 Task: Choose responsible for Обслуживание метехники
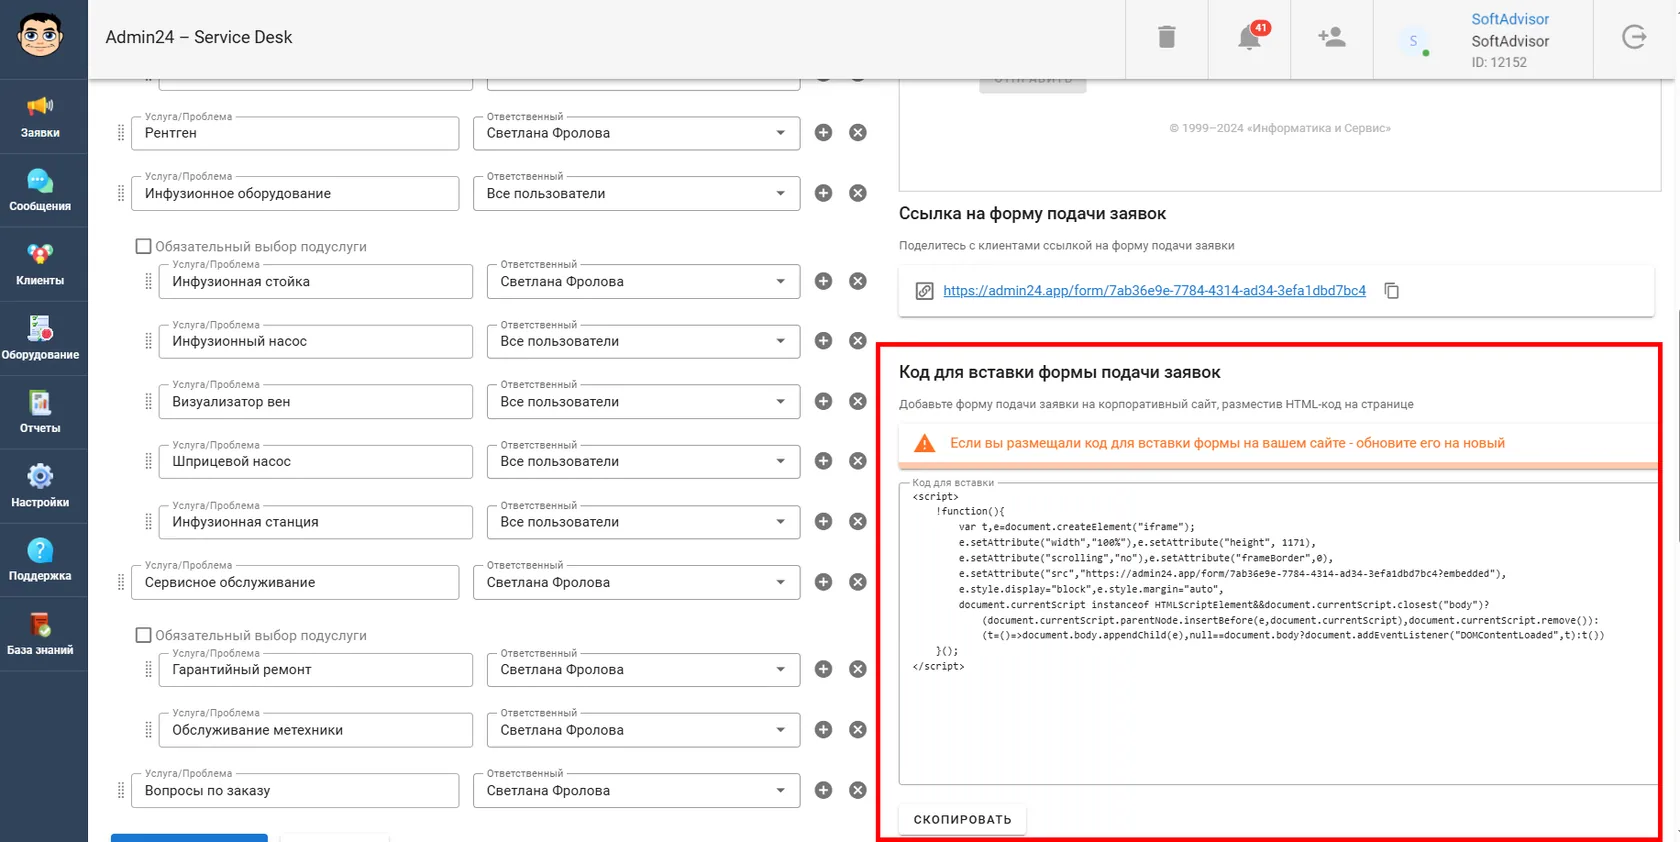coord(643,730)
